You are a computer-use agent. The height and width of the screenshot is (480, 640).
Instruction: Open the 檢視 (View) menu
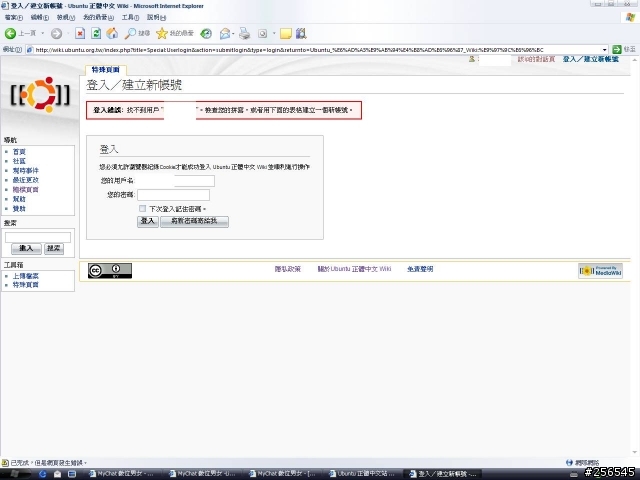point(65,17)
